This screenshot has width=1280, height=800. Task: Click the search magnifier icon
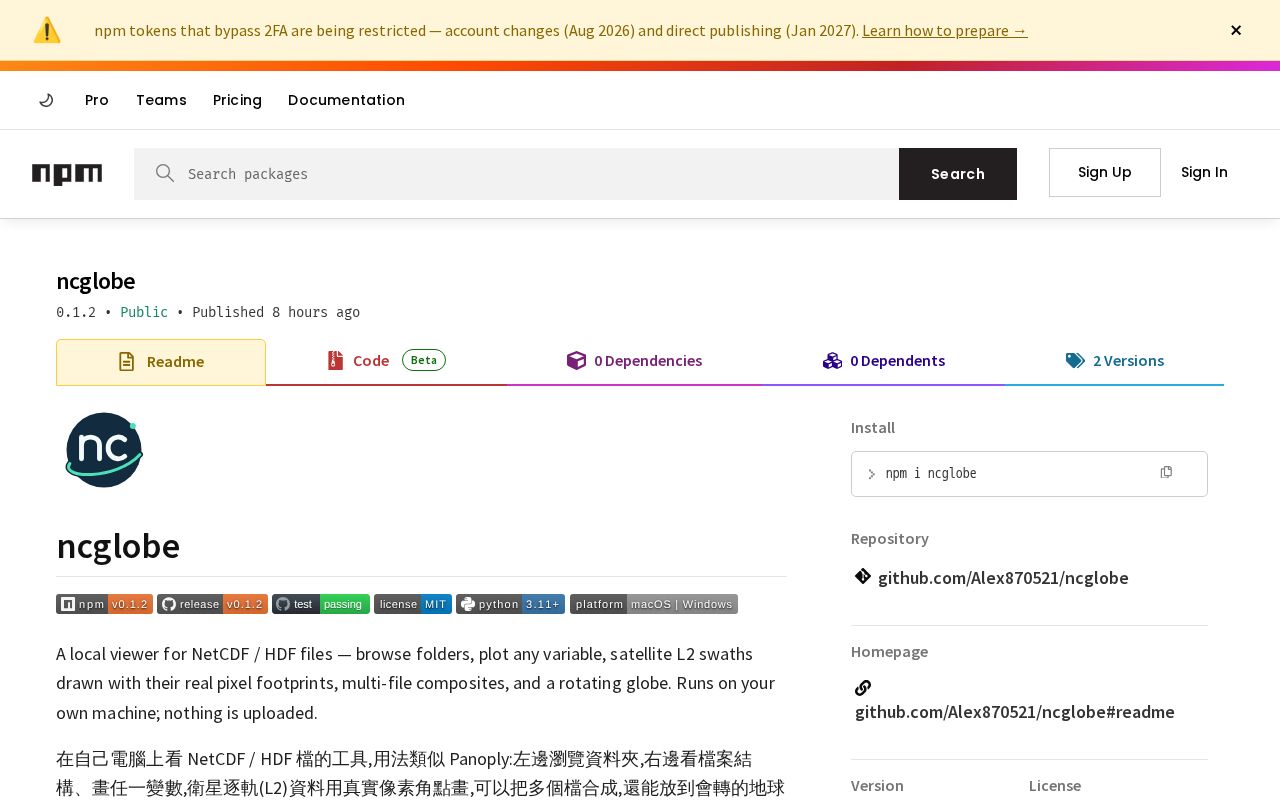click(165, 174)
